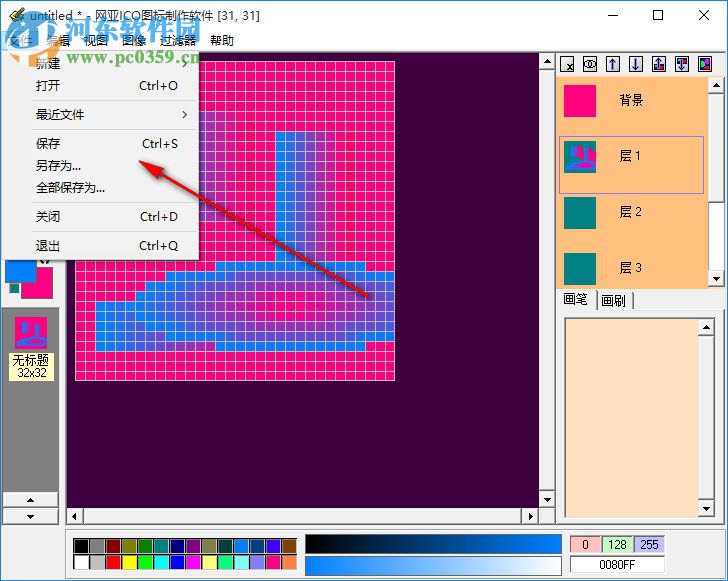Viewport: 728px width, 581px height.
Task: Click the blue value field showing 255
Action: pyautogui.click(x=649, y=544)
